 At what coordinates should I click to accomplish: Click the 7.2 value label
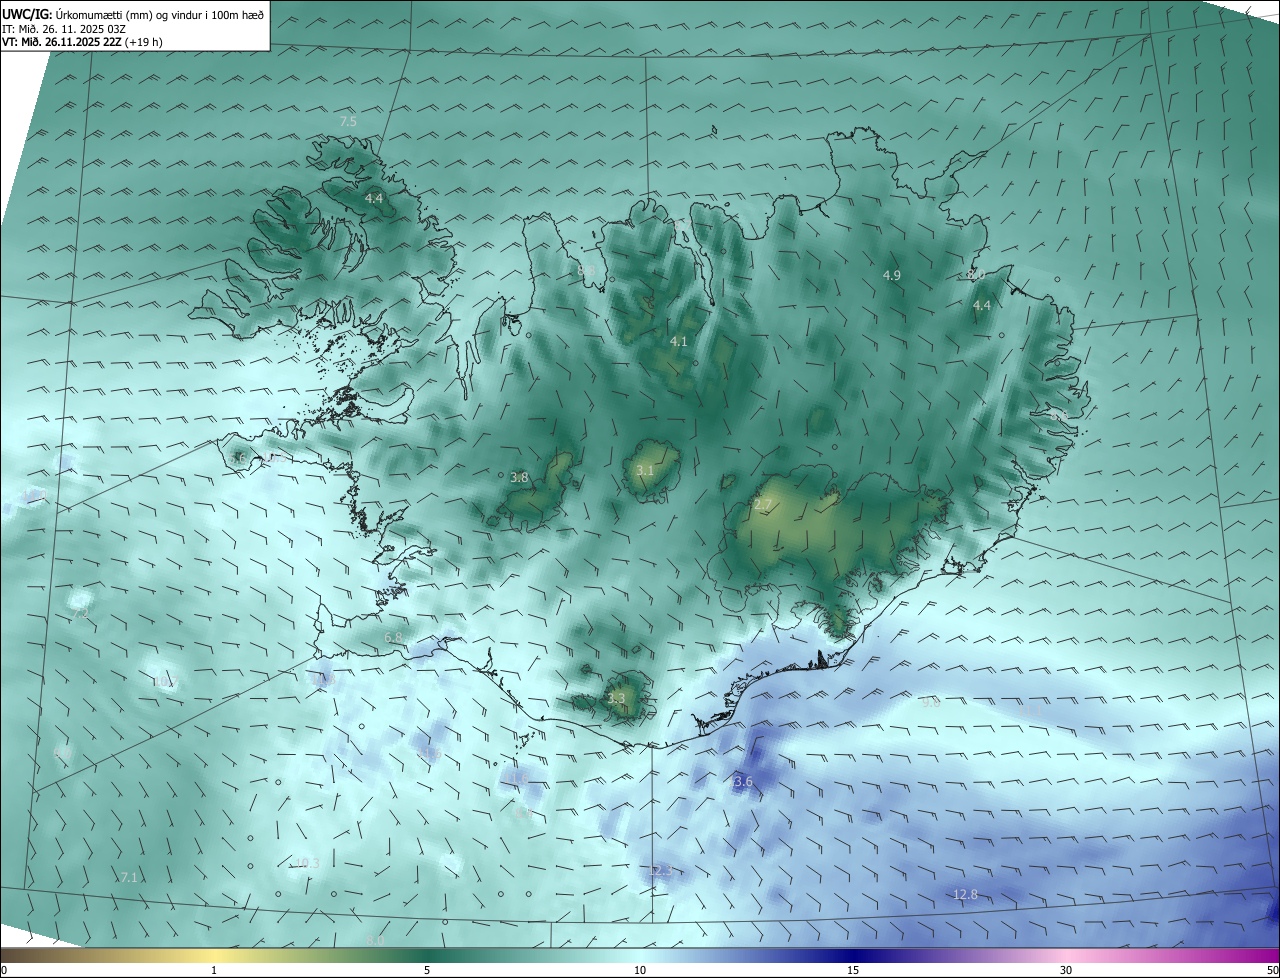tap(79, 614)
